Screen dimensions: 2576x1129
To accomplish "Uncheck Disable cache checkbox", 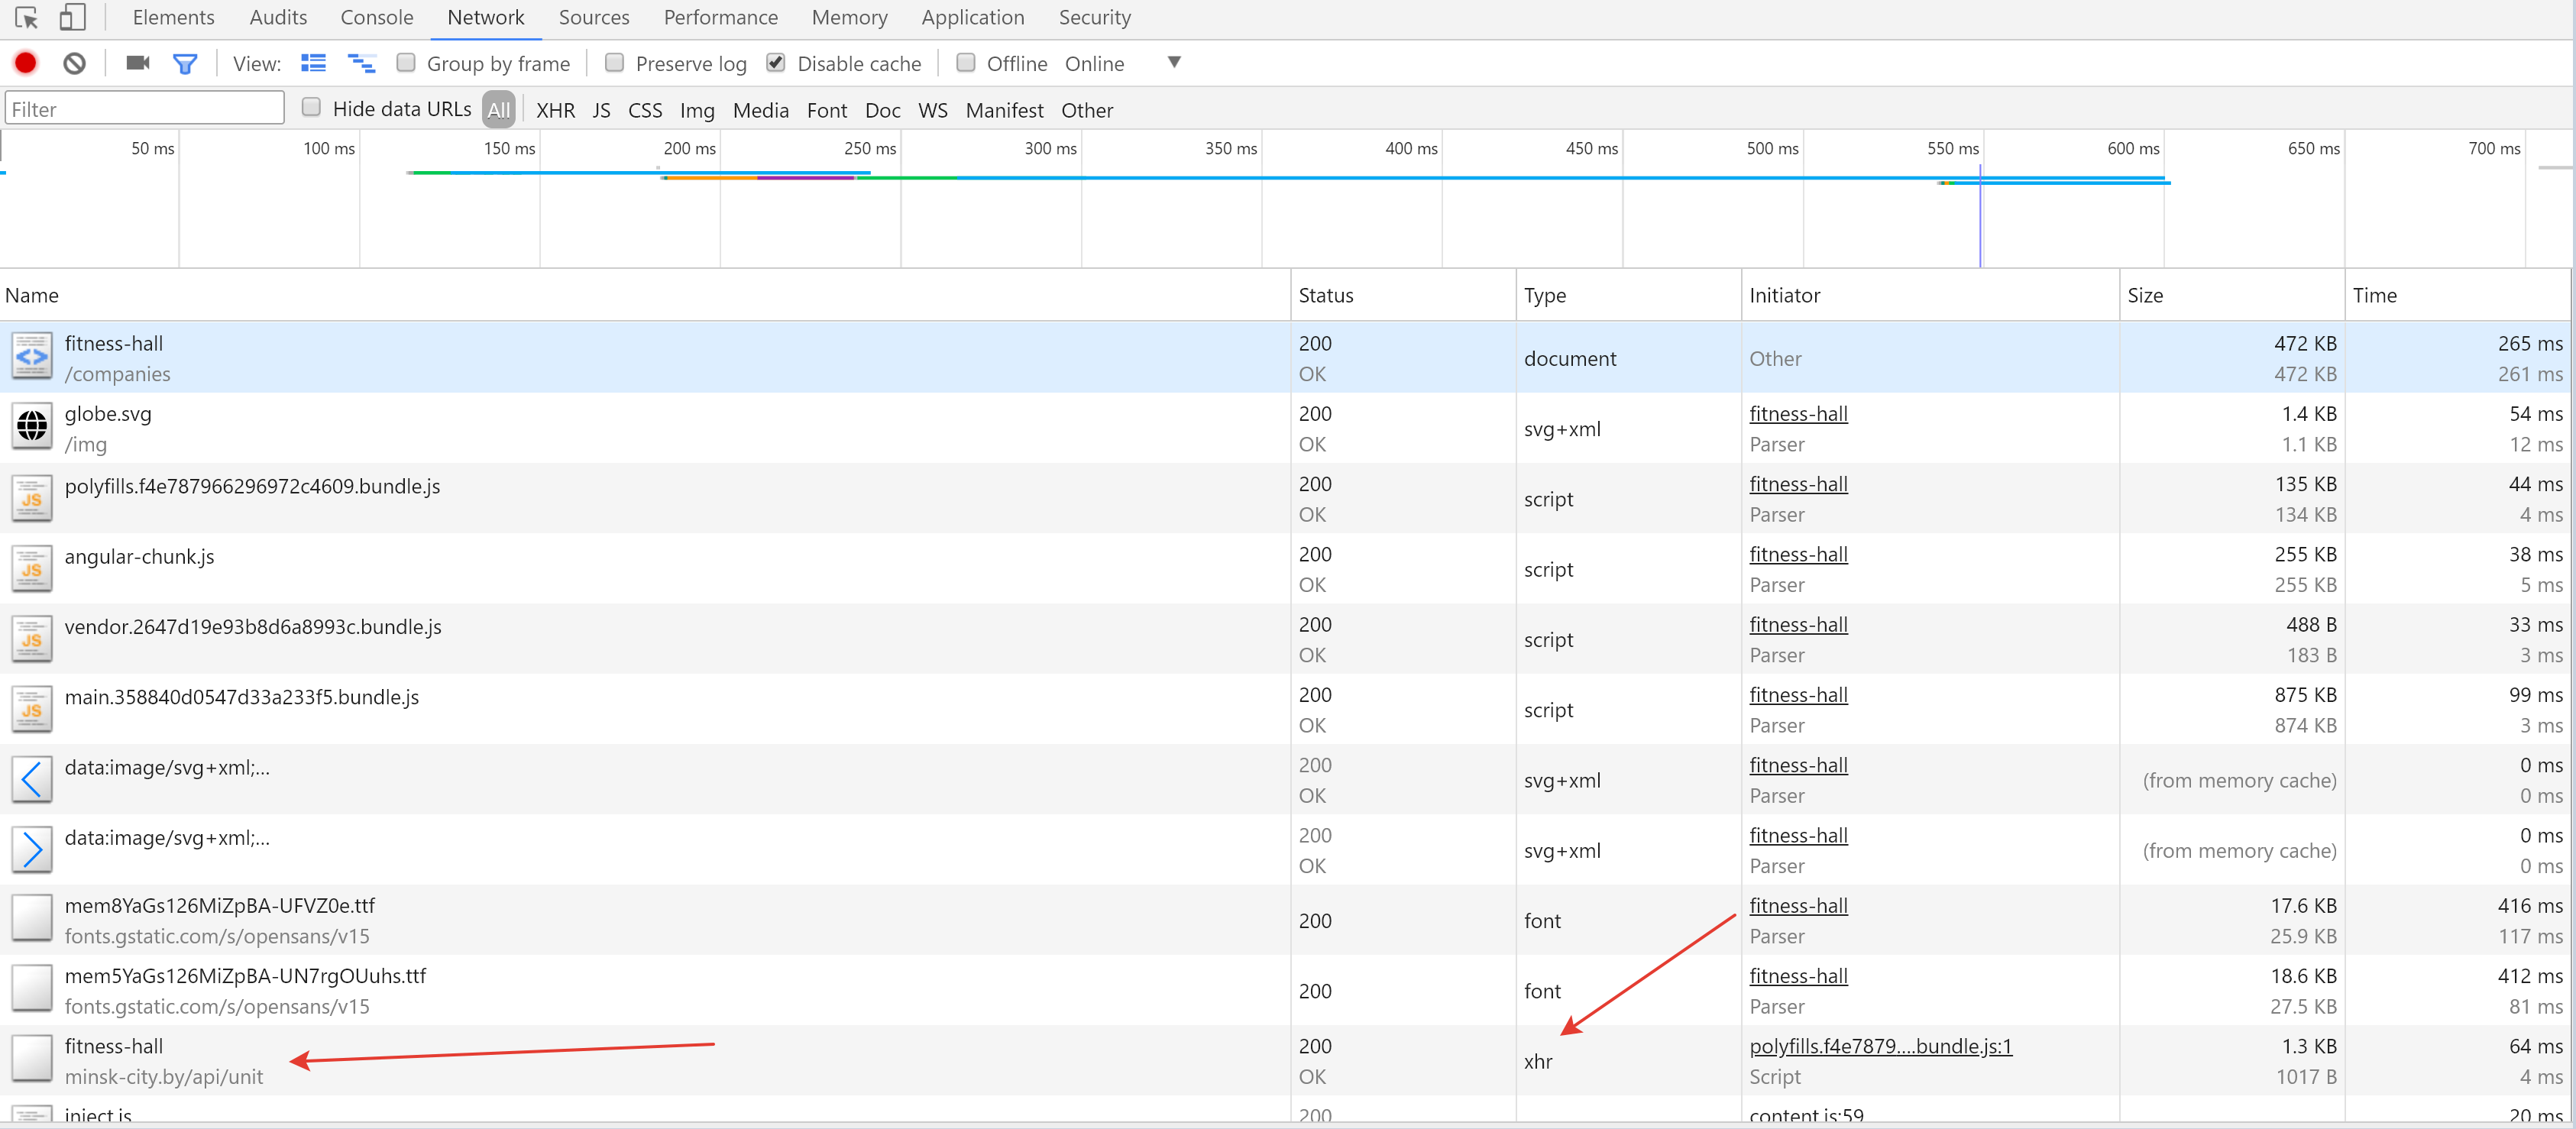I will (776, 62).
